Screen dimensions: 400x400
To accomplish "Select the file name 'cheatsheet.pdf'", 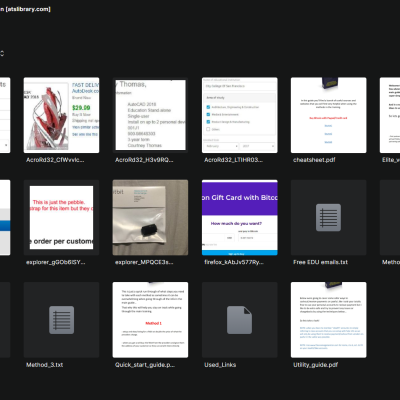I will [x=314, y=160].
